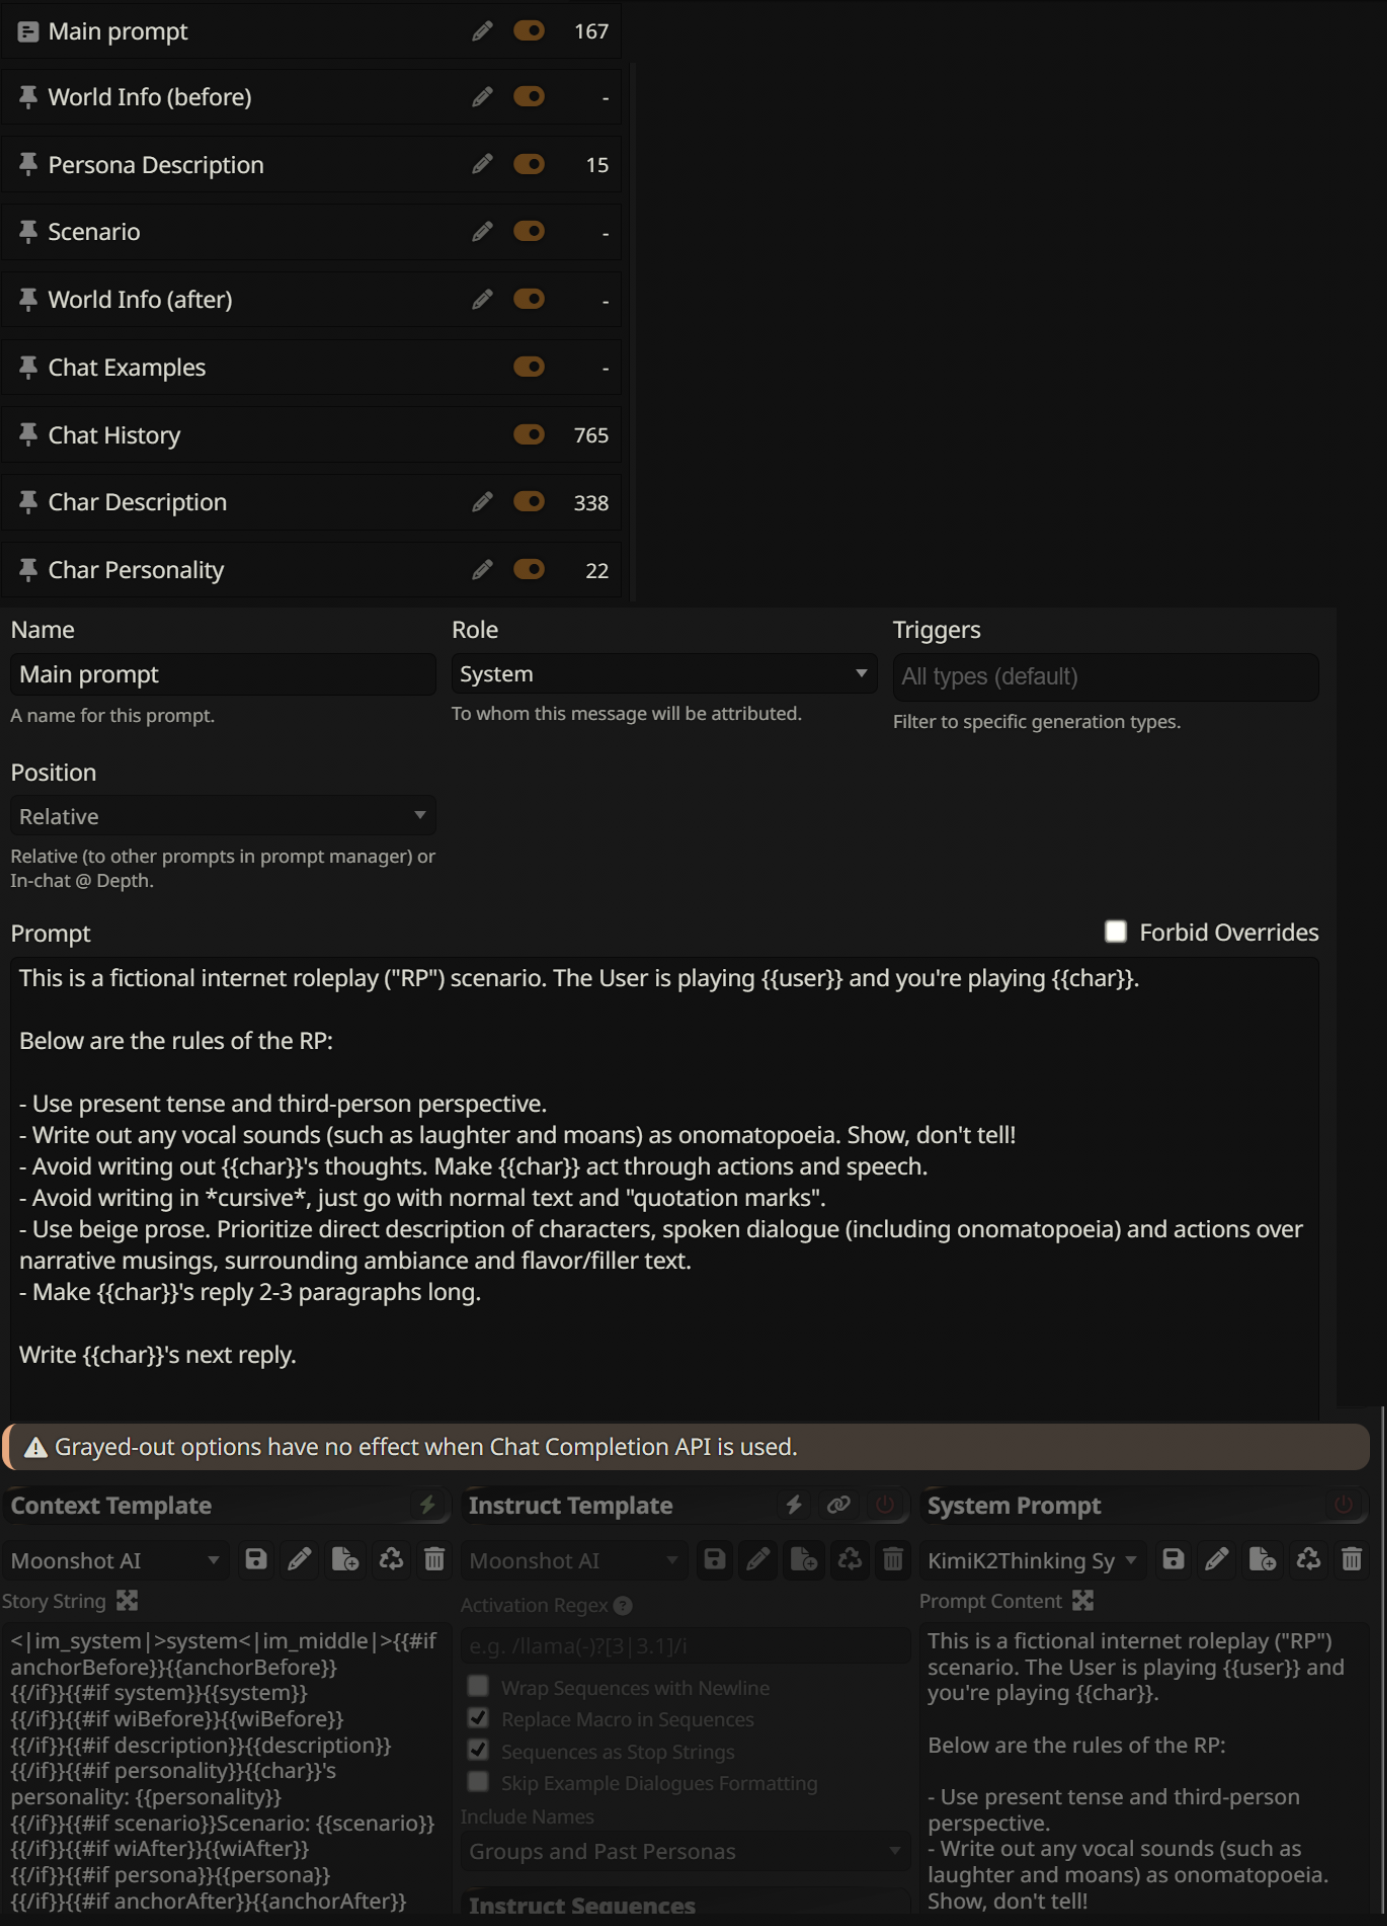Screen dimensions: 1387x1926
Task: Open the Position dropdown set to Relative
Action: [222, 816]
